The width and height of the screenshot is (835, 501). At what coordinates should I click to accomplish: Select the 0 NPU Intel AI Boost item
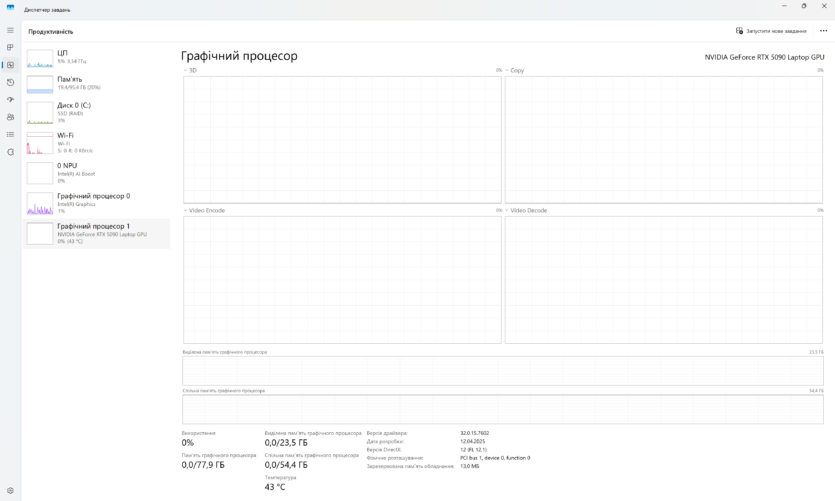[x=96, y=173]
